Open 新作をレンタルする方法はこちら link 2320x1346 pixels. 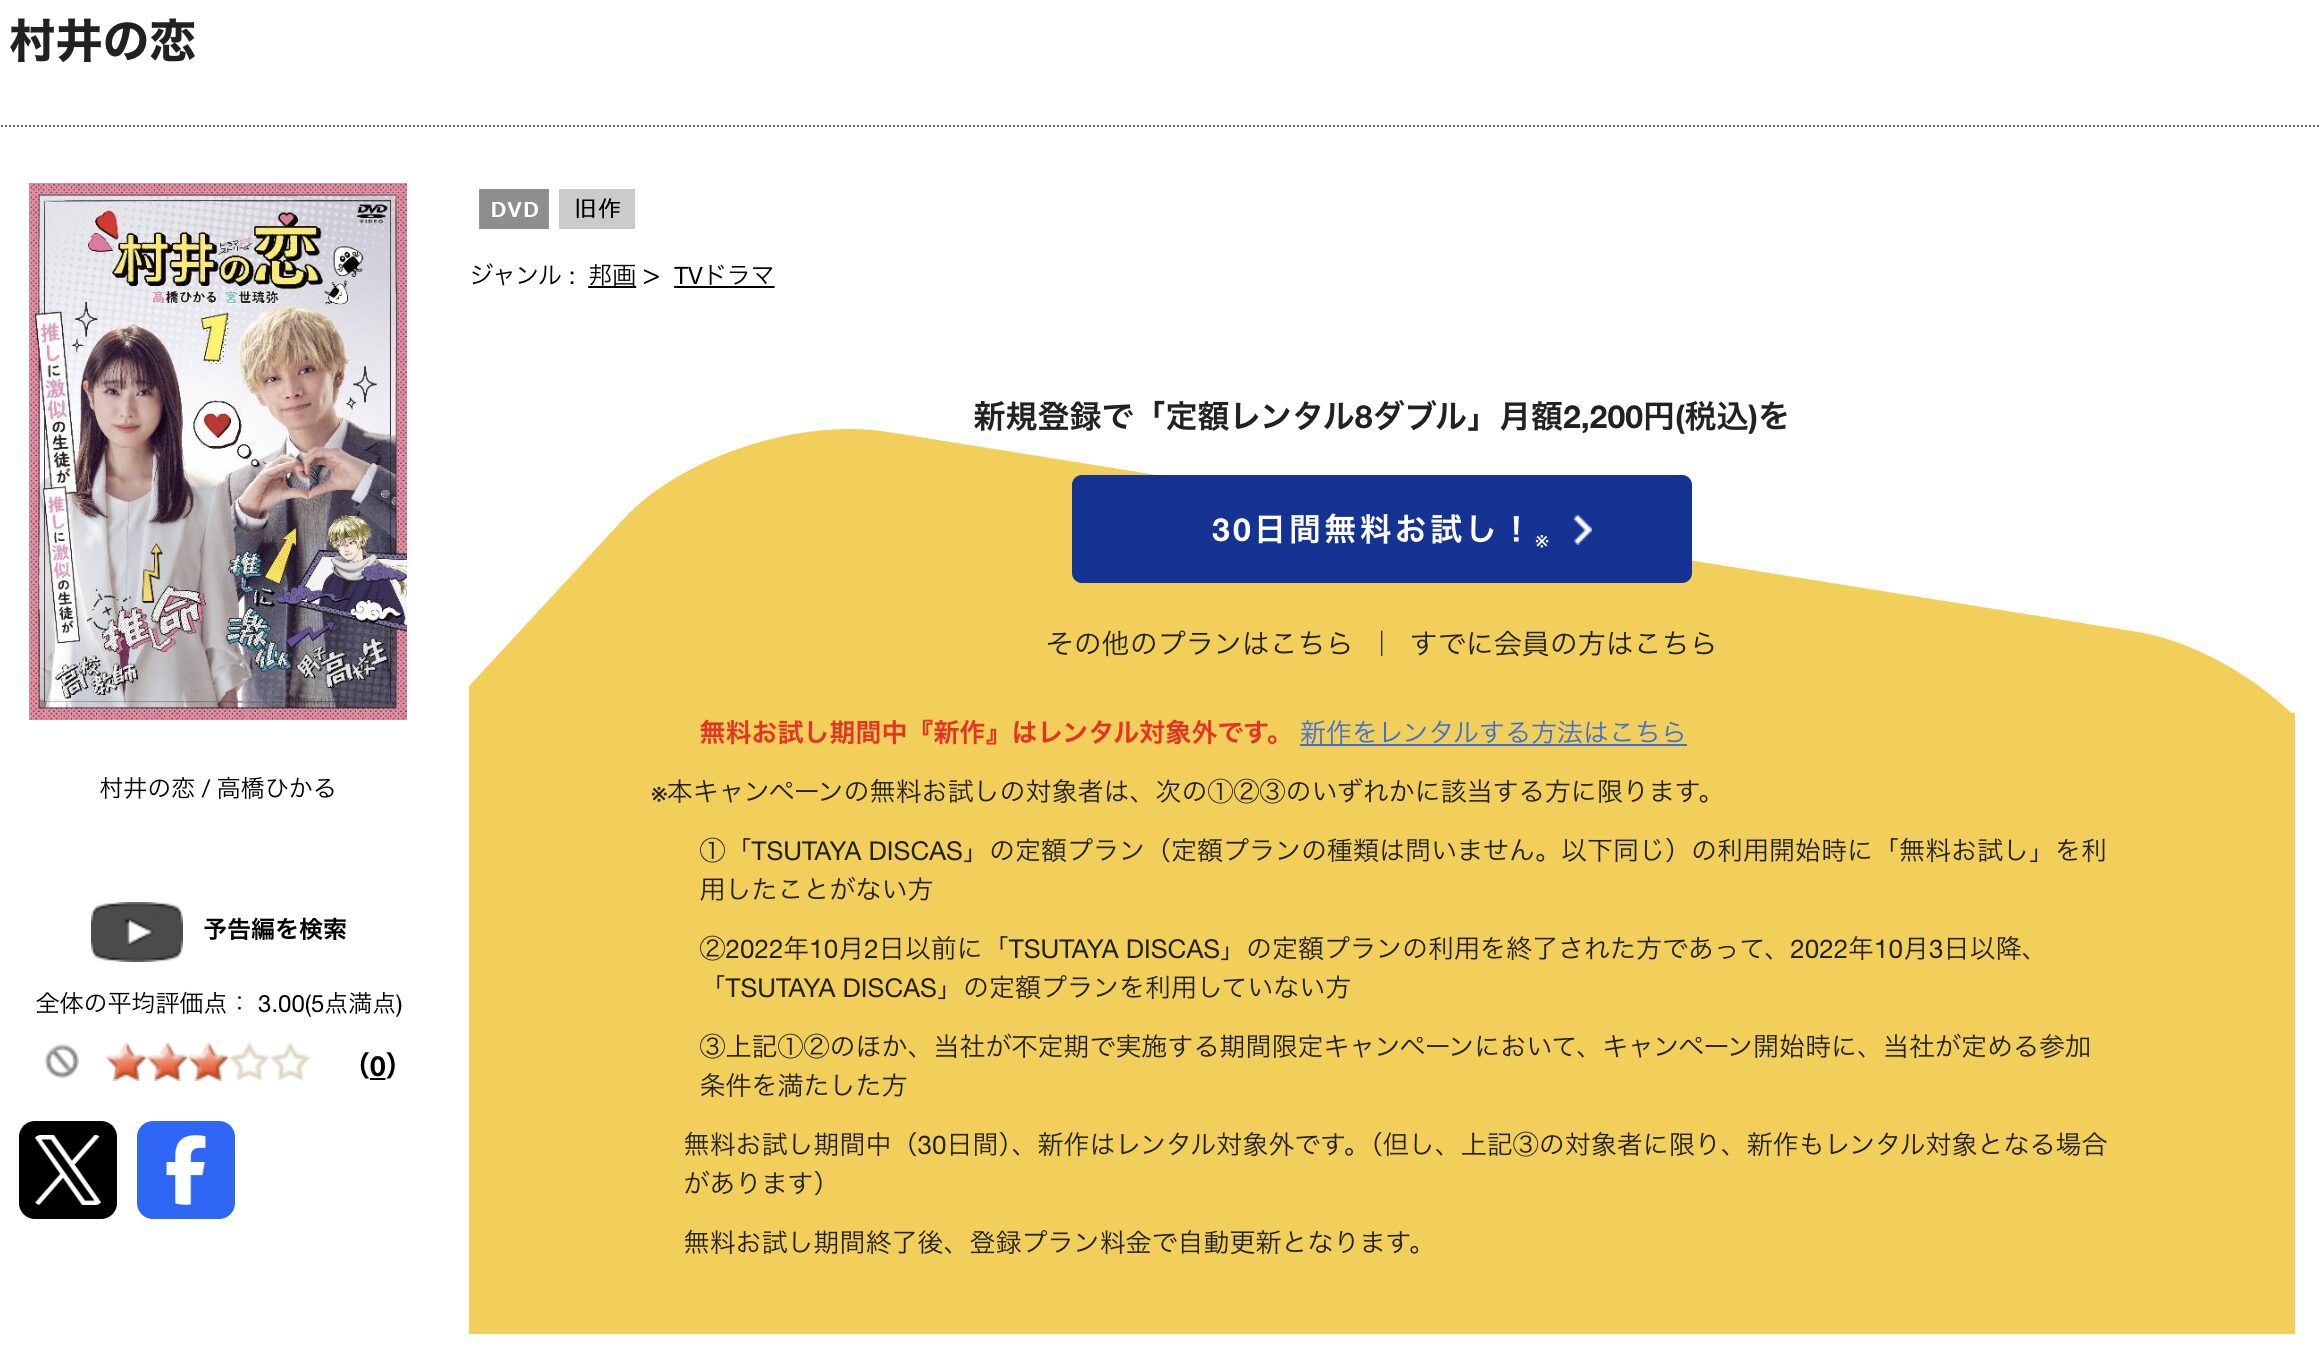click(1492, 732)
